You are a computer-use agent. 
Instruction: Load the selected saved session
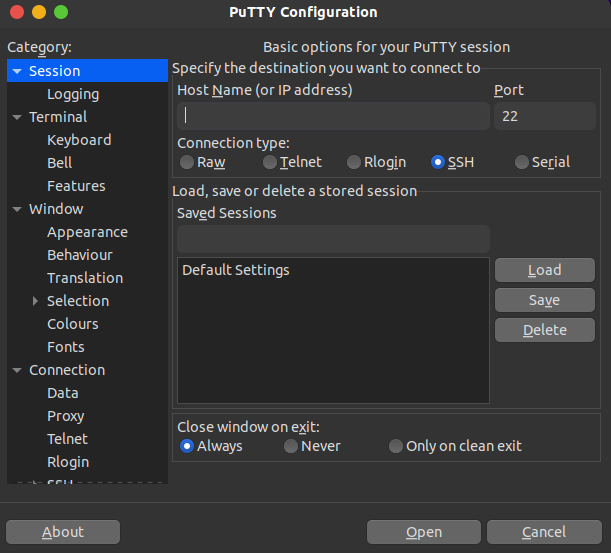[x=545, y=270]
